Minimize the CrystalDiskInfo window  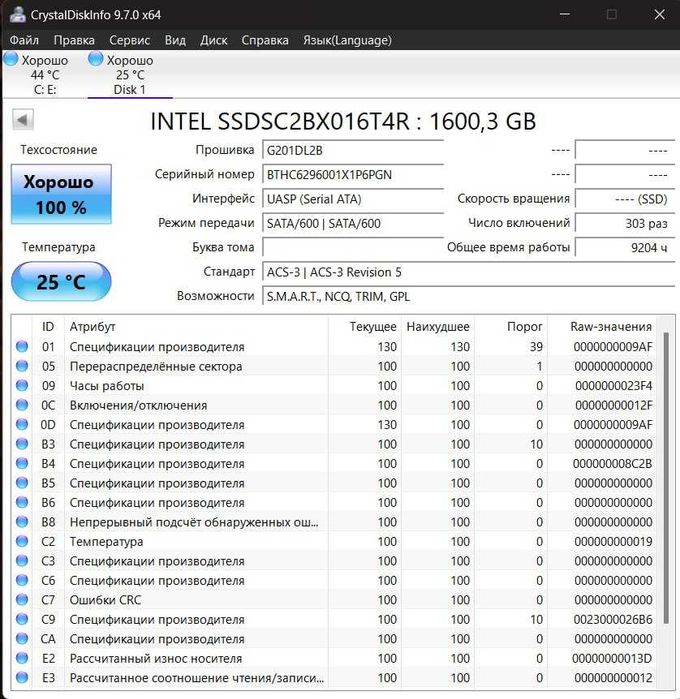click(x=565, y=15)
